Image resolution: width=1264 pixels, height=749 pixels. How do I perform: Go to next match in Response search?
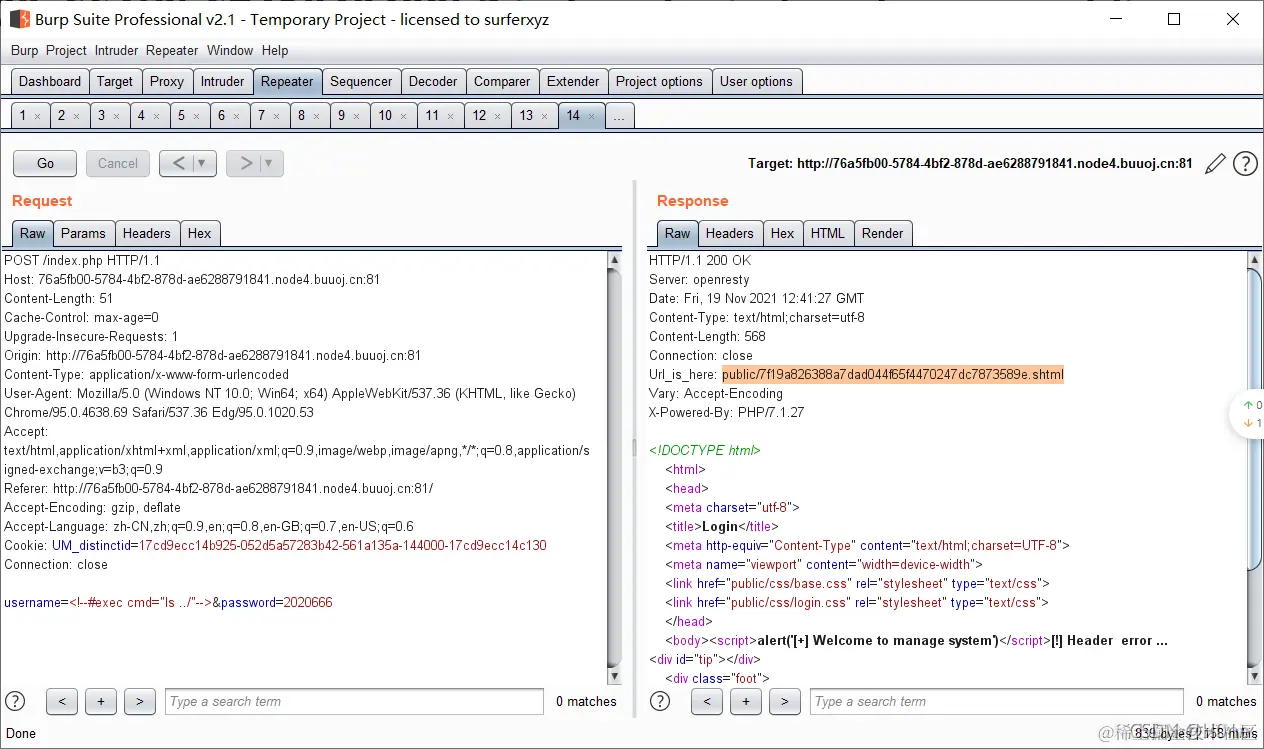point(785,701)
